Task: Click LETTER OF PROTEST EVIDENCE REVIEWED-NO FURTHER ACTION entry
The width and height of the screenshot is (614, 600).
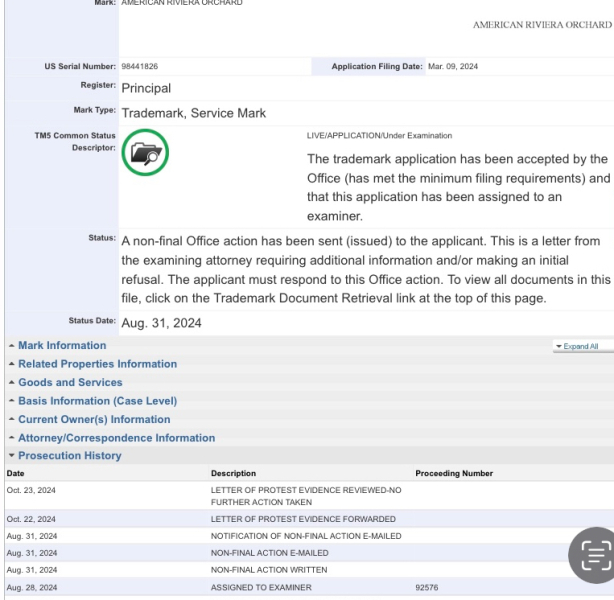Action: pos(306,496)
